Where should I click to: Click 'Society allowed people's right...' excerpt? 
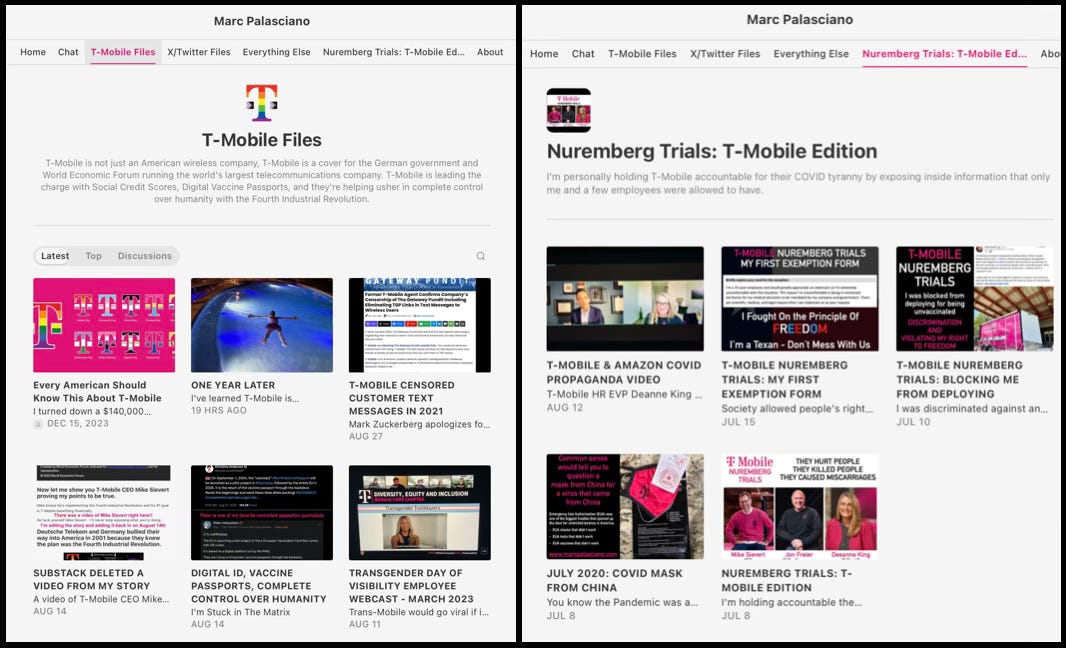click(797, 408)
